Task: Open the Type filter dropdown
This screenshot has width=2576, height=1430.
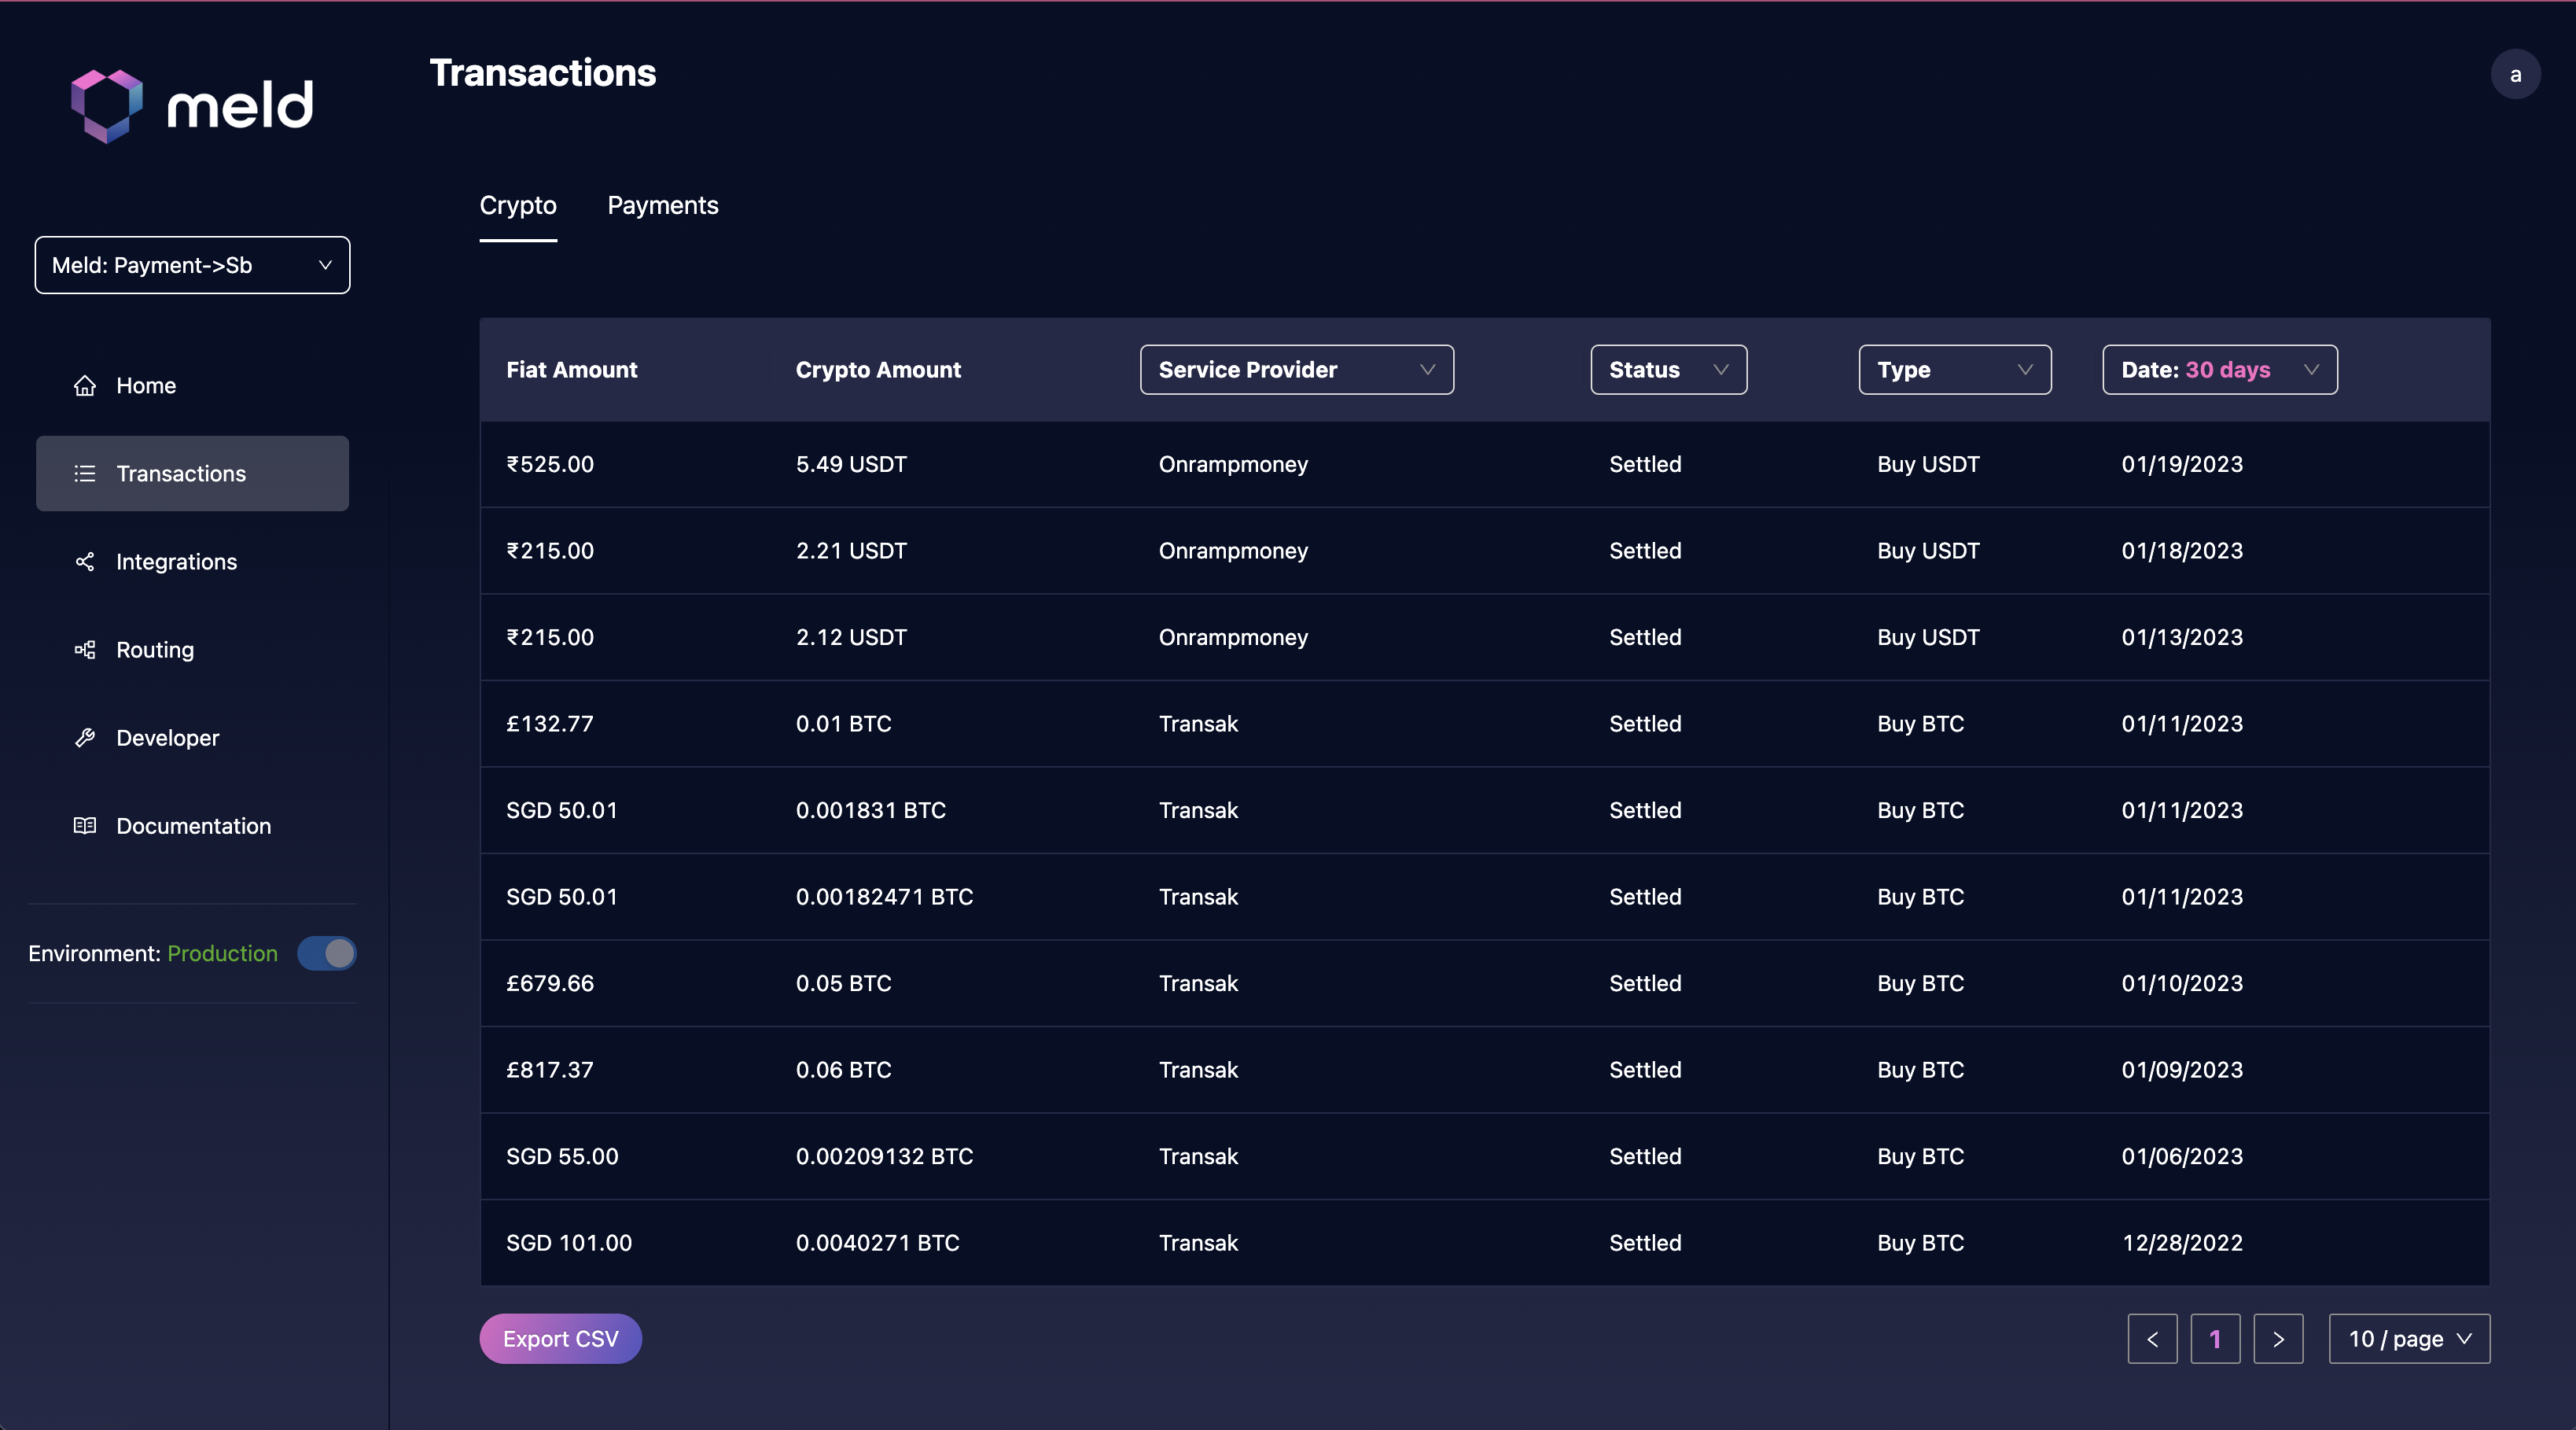Action: click(1954, 370)
